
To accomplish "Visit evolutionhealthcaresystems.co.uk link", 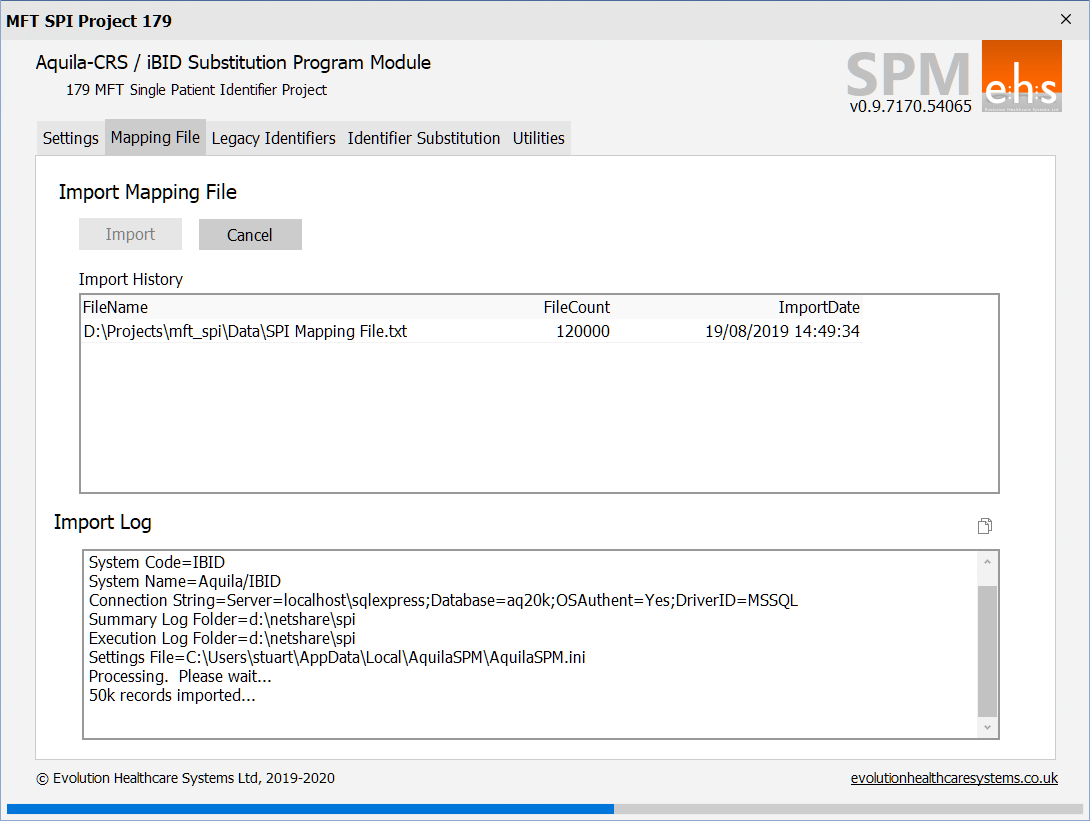I will point(954,778).
